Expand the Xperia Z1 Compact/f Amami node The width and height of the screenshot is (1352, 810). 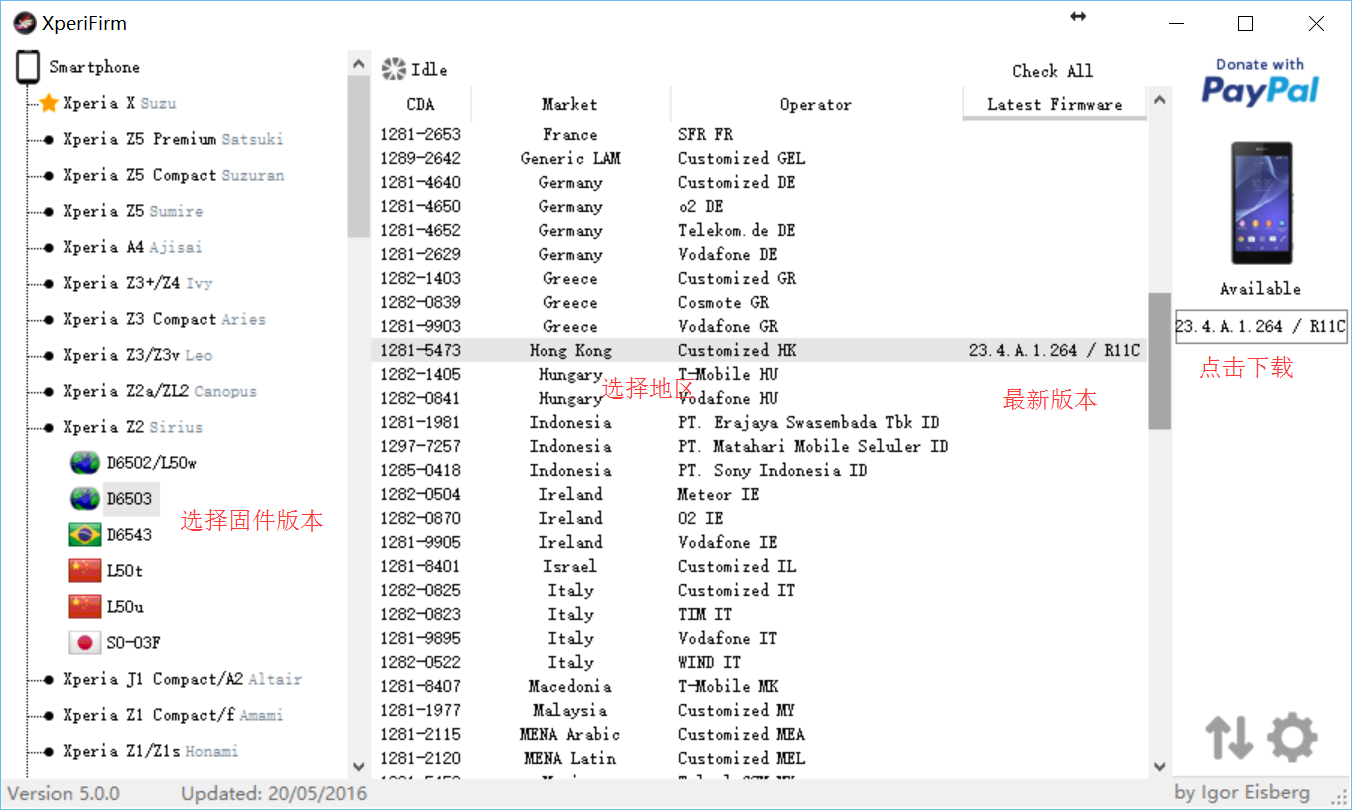click(x=48, y=715)
